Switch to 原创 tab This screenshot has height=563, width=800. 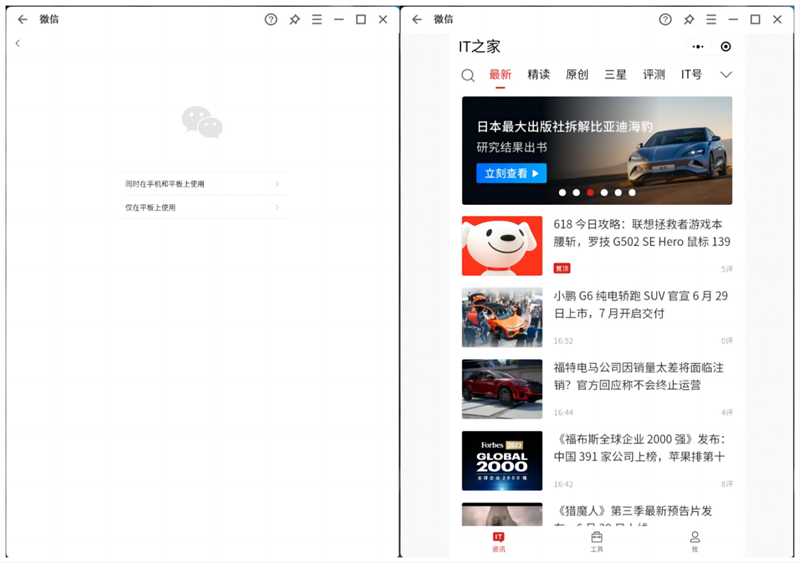tap(577, 75)
